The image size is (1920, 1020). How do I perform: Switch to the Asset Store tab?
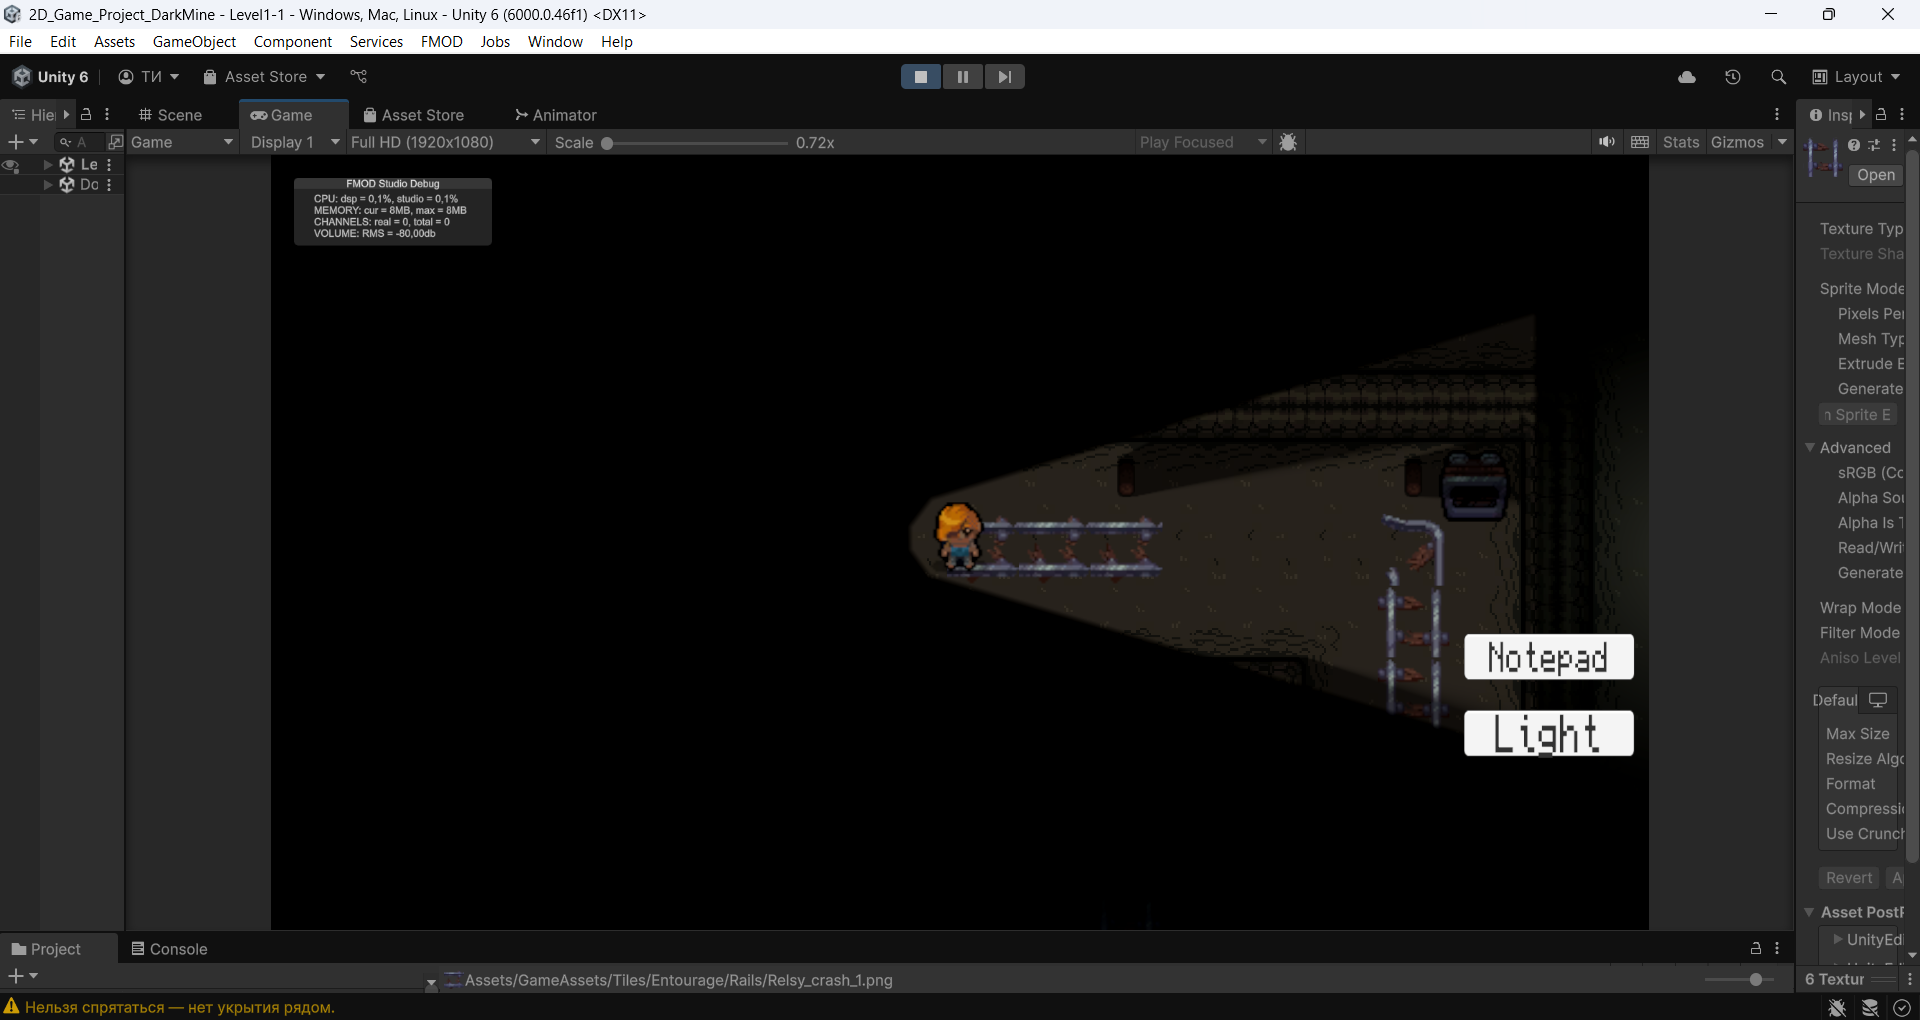click(413, 115)
